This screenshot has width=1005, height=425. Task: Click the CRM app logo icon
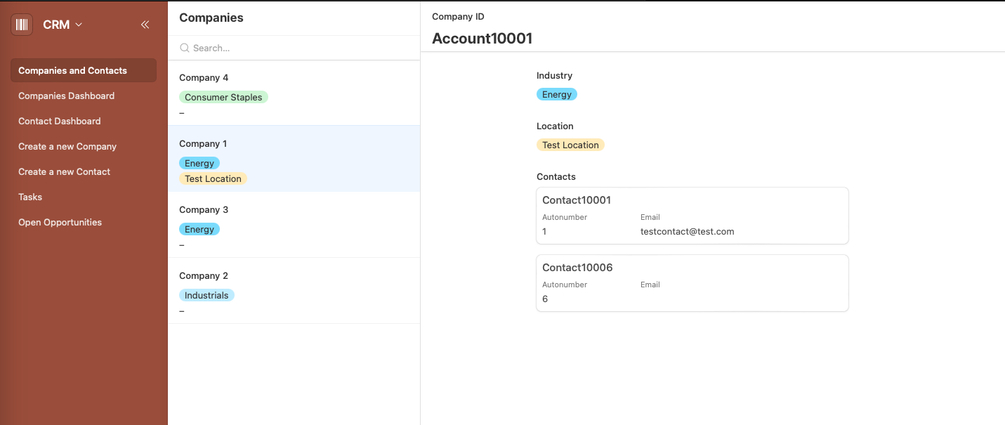click(21, 24)
